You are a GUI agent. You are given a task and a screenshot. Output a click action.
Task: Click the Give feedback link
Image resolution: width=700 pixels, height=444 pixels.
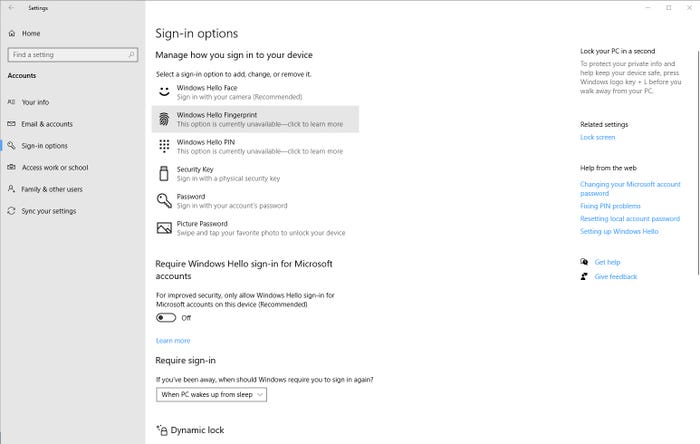[616, 277]
